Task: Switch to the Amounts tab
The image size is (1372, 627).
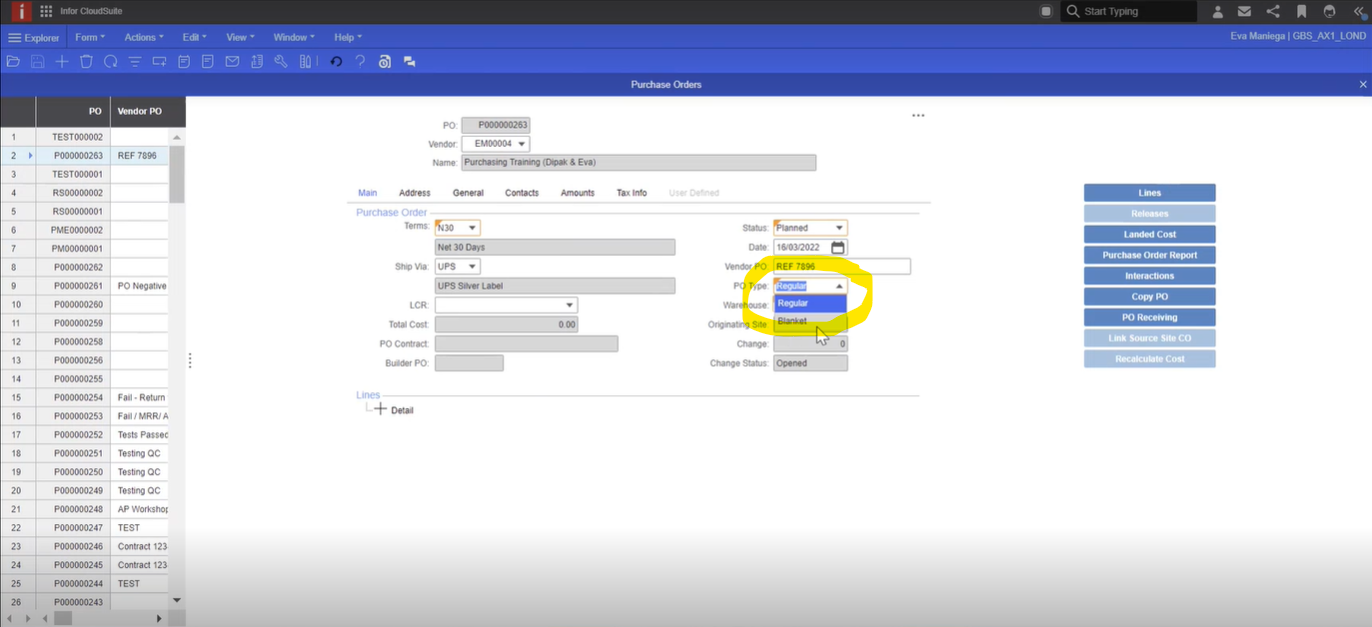Action: point(577,193)
